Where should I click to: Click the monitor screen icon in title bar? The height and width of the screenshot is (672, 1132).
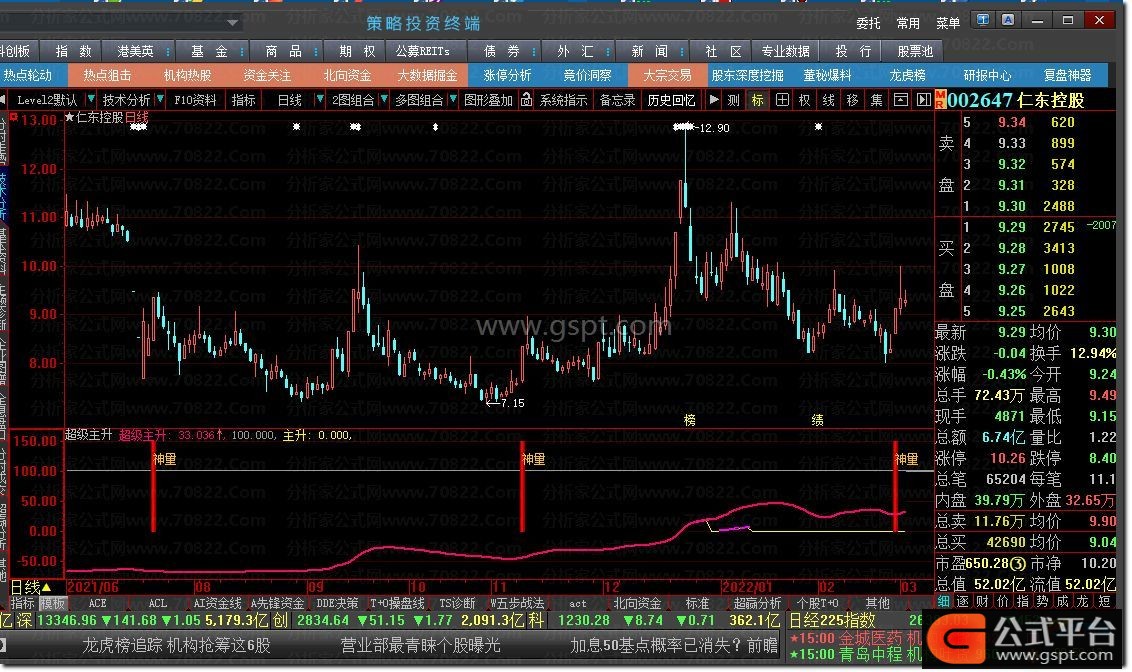[x=983, y=20]
